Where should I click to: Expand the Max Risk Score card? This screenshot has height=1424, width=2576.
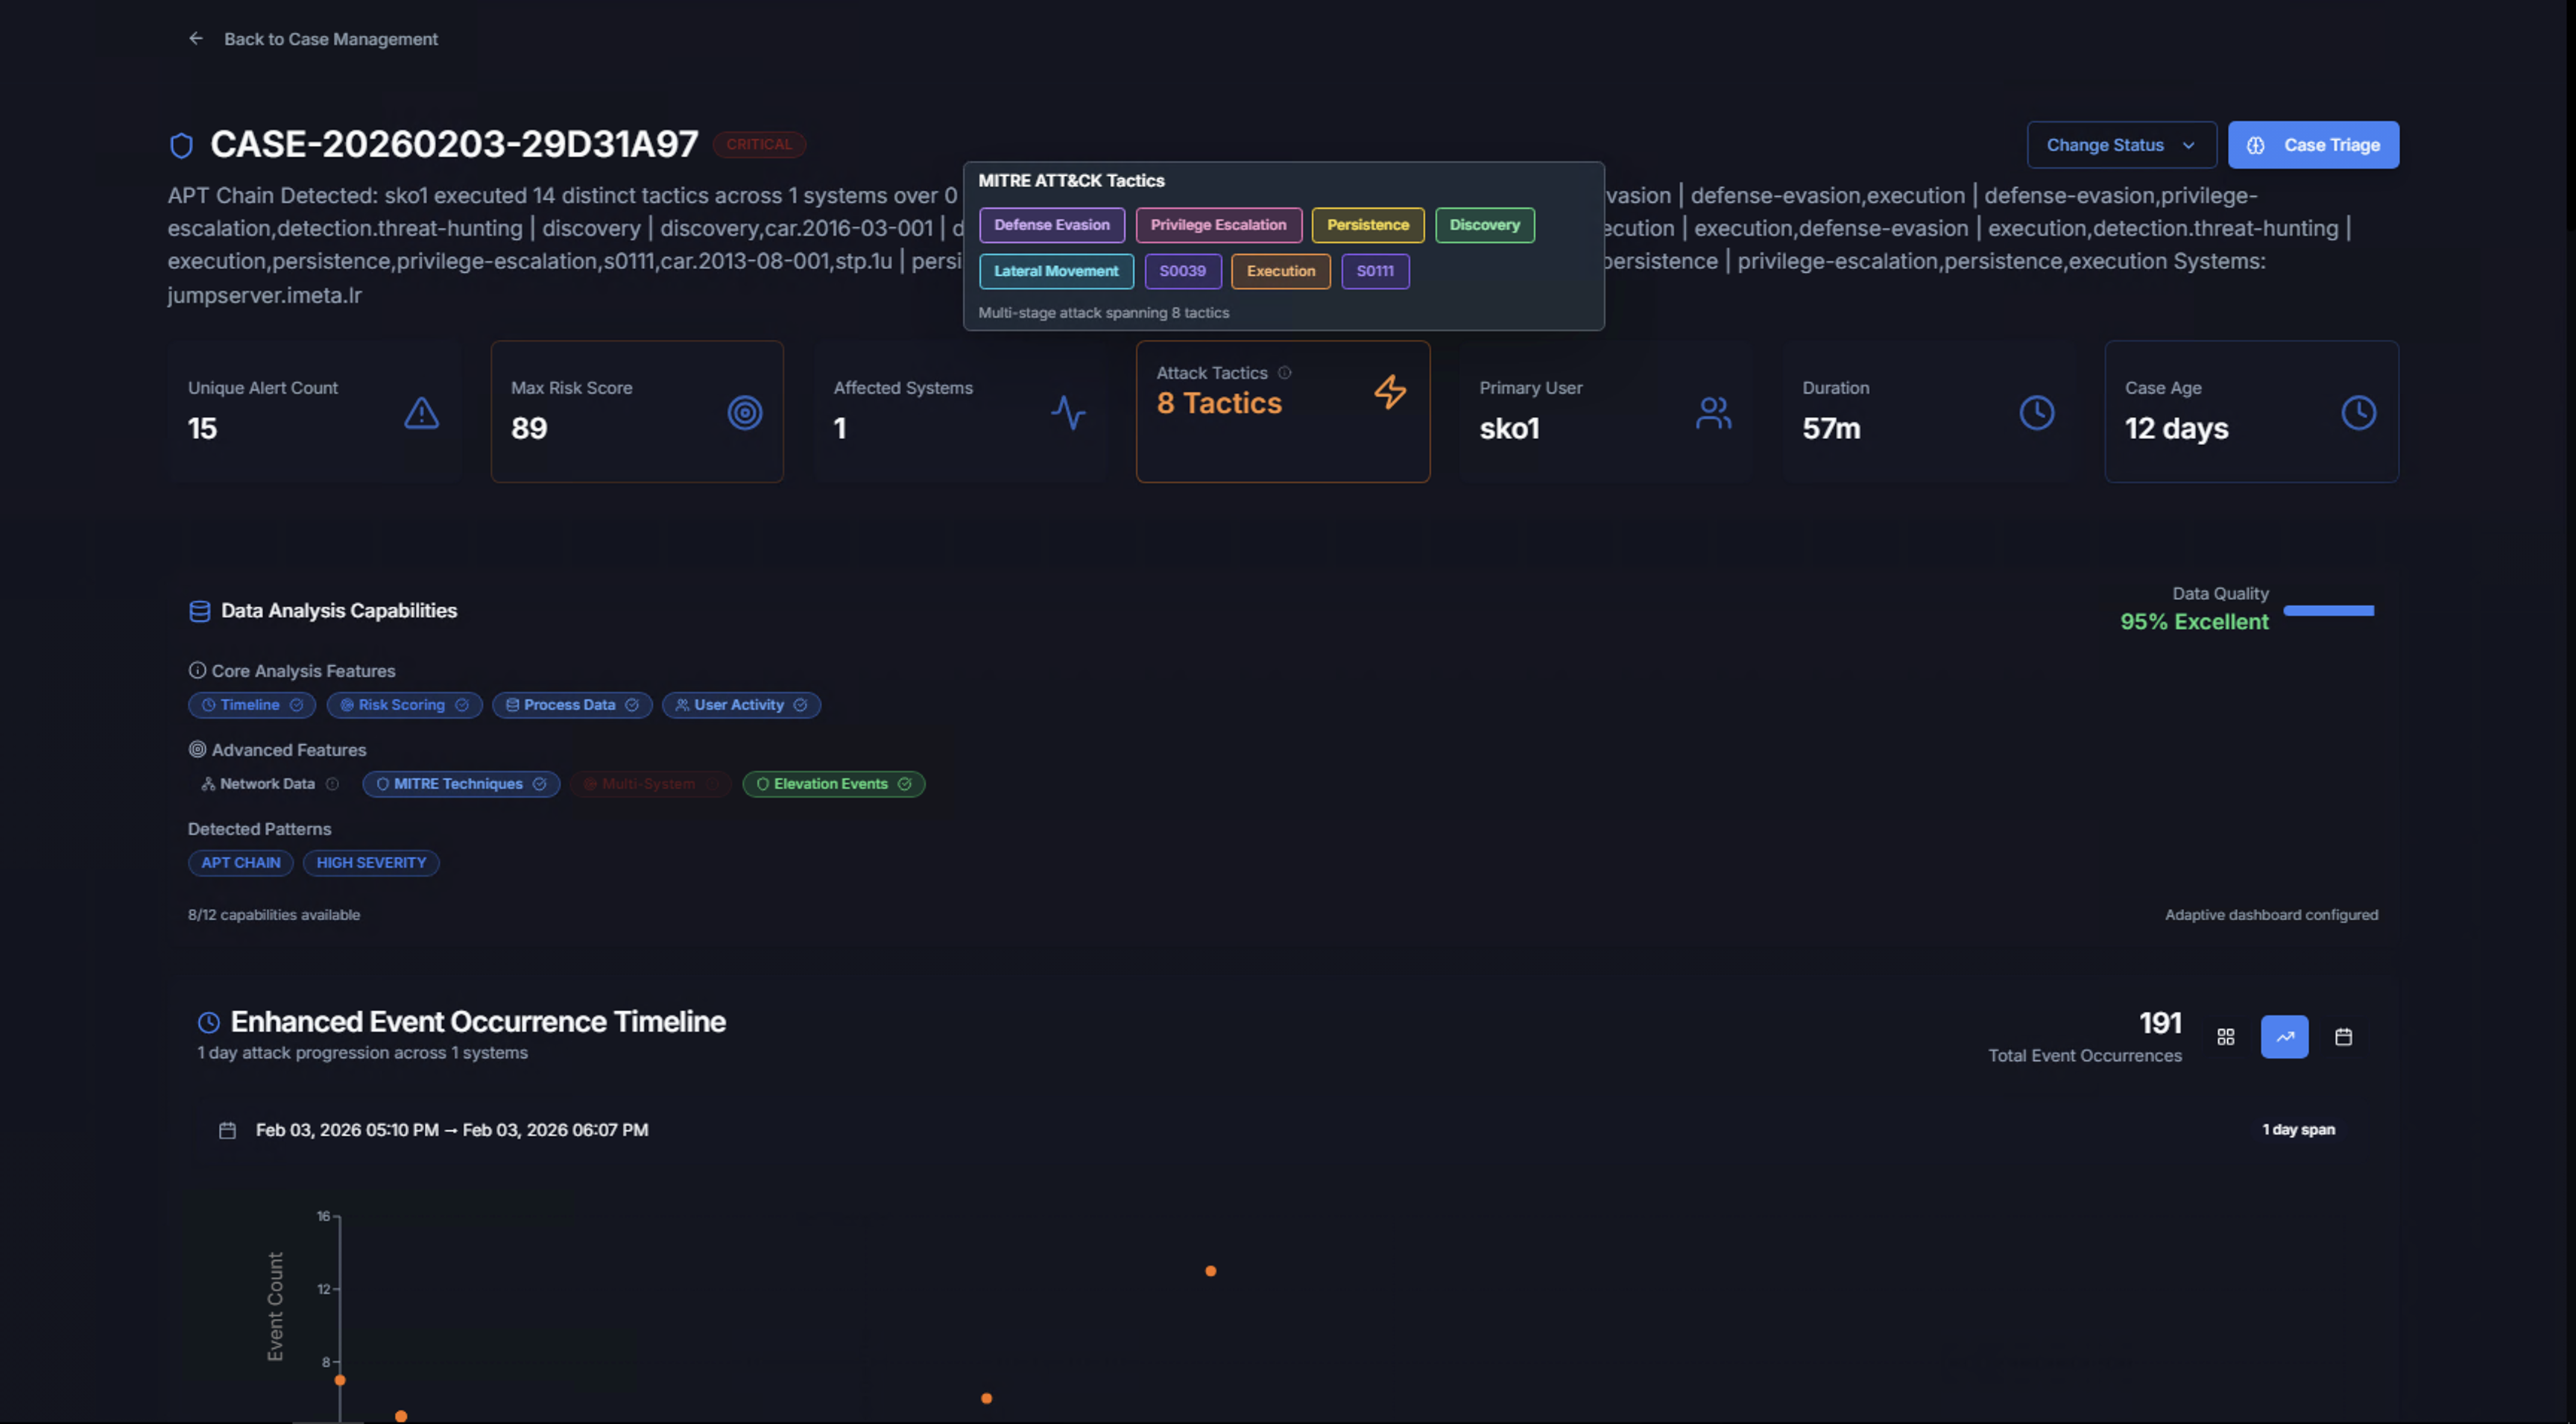click(x=636, y=412)
